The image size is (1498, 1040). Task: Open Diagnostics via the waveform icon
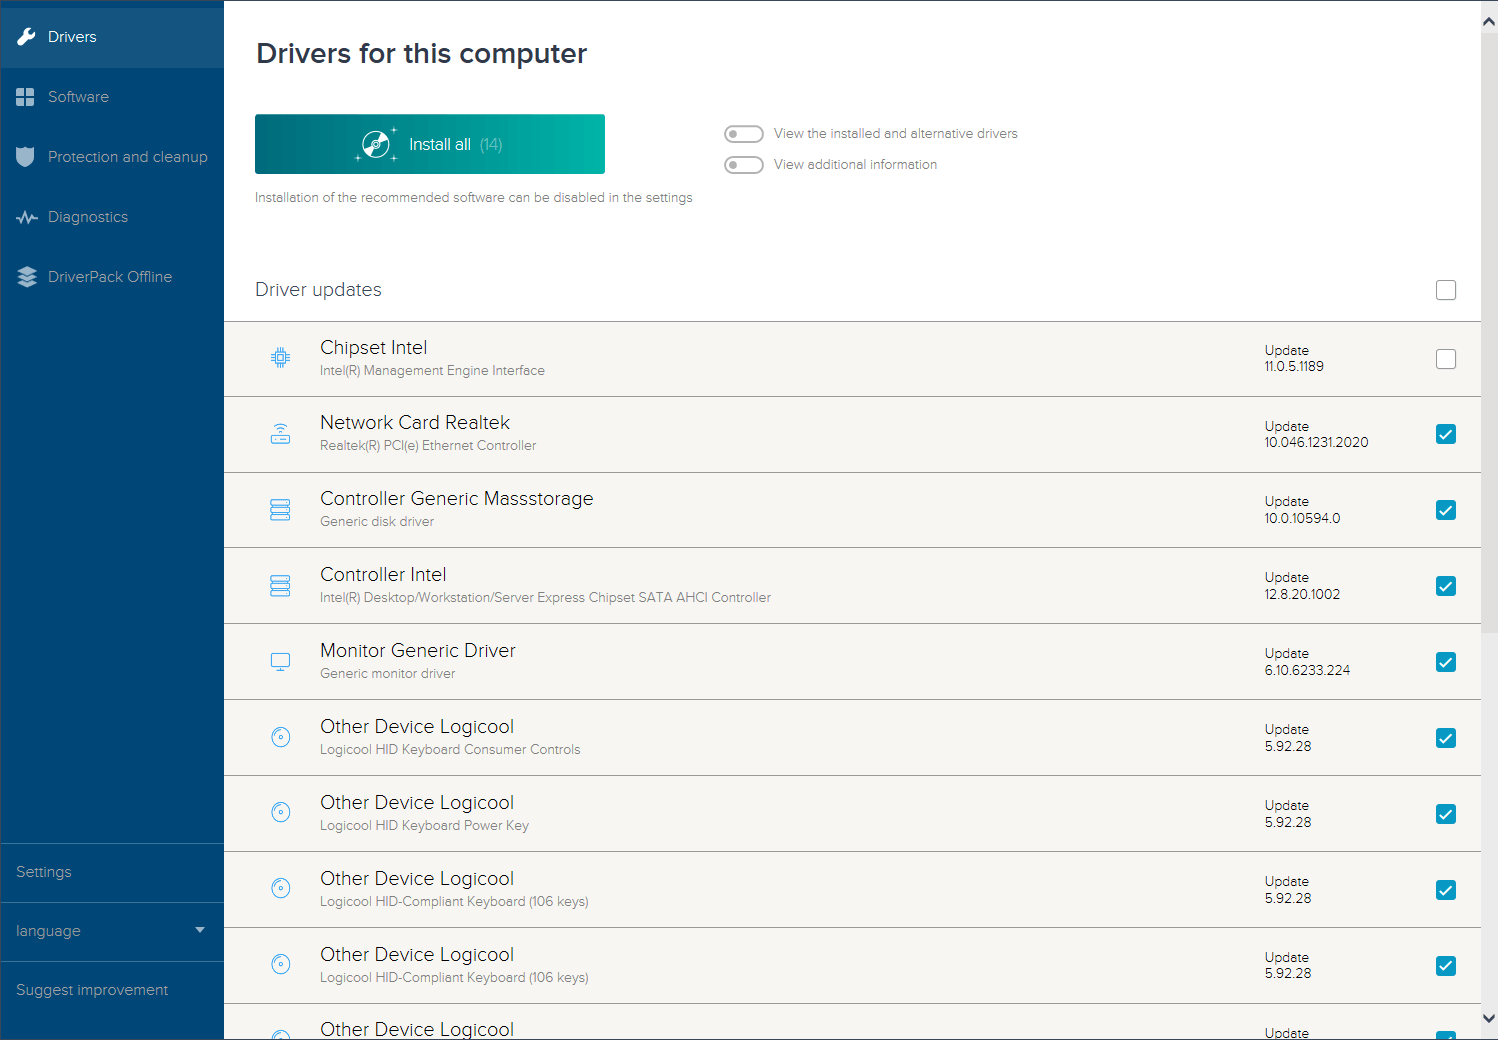click(x=26, y=216)
